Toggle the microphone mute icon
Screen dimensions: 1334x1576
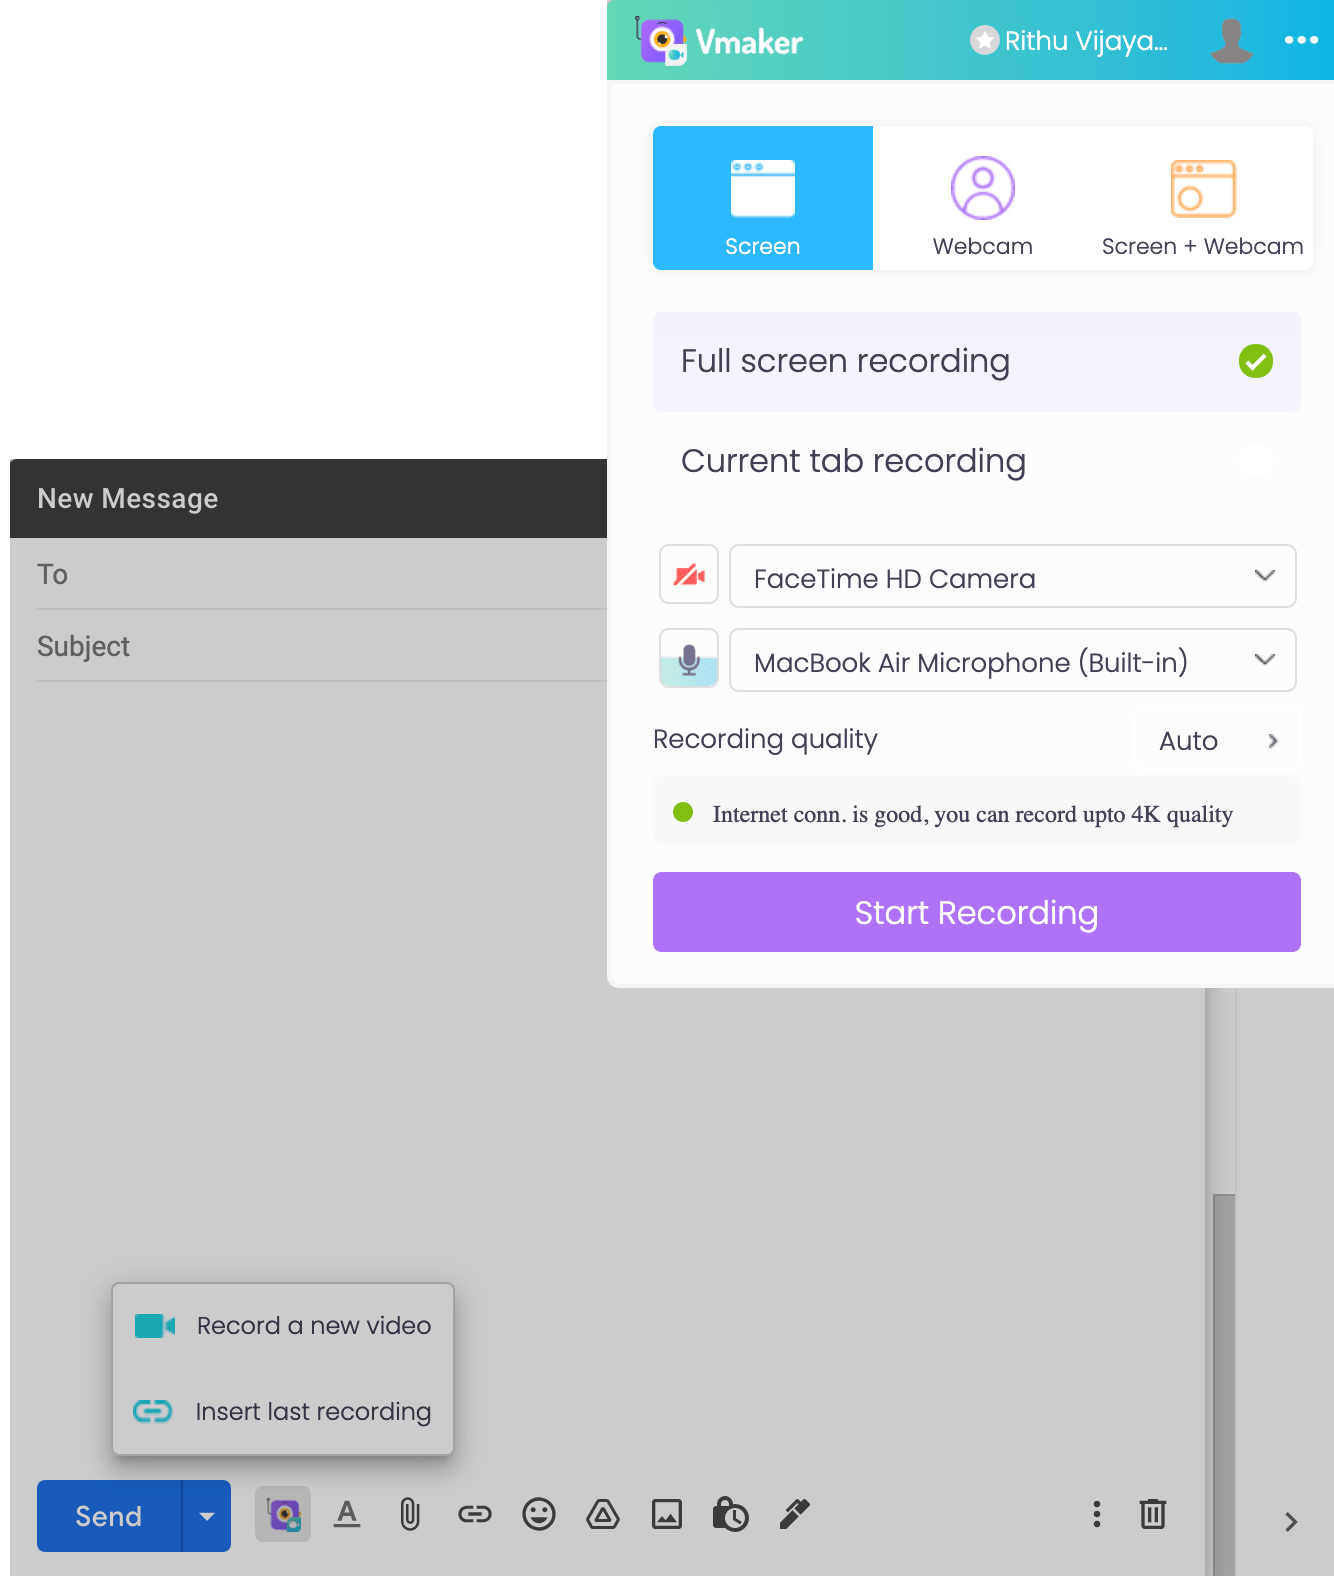(689, 659)
